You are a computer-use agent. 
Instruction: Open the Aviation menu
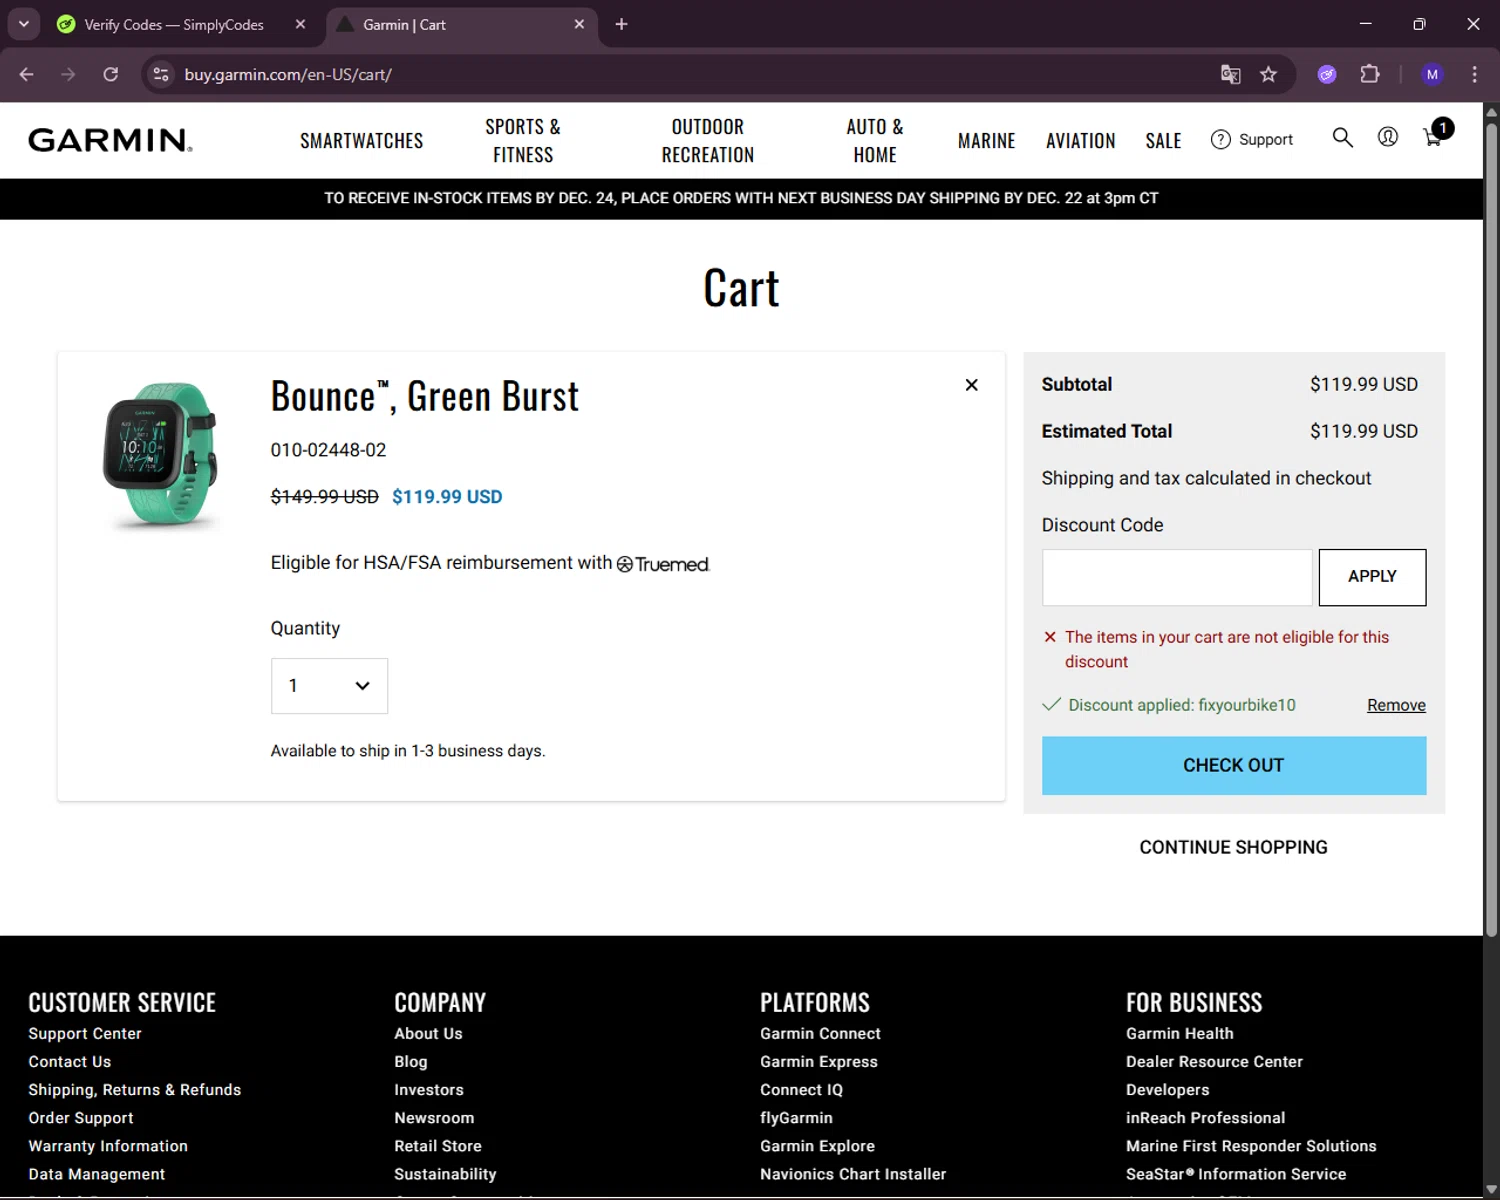[1080, 141]
